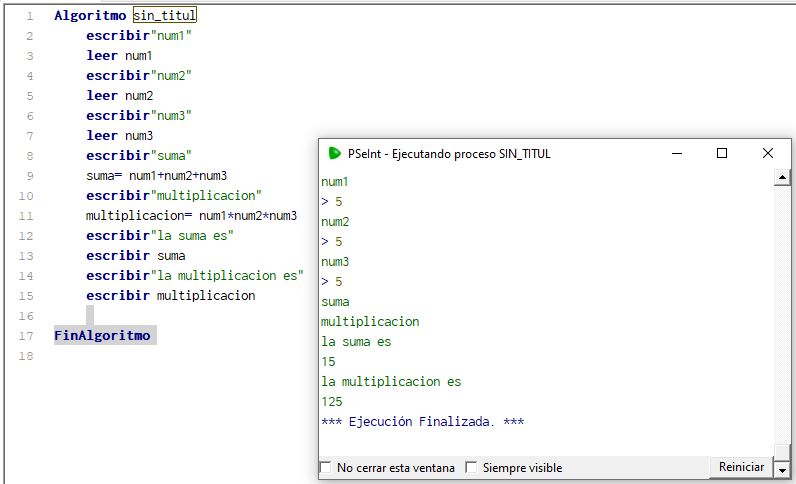Click line number 1 in the gutter
This screenshot has height=484, width=796.
(30, 16)
